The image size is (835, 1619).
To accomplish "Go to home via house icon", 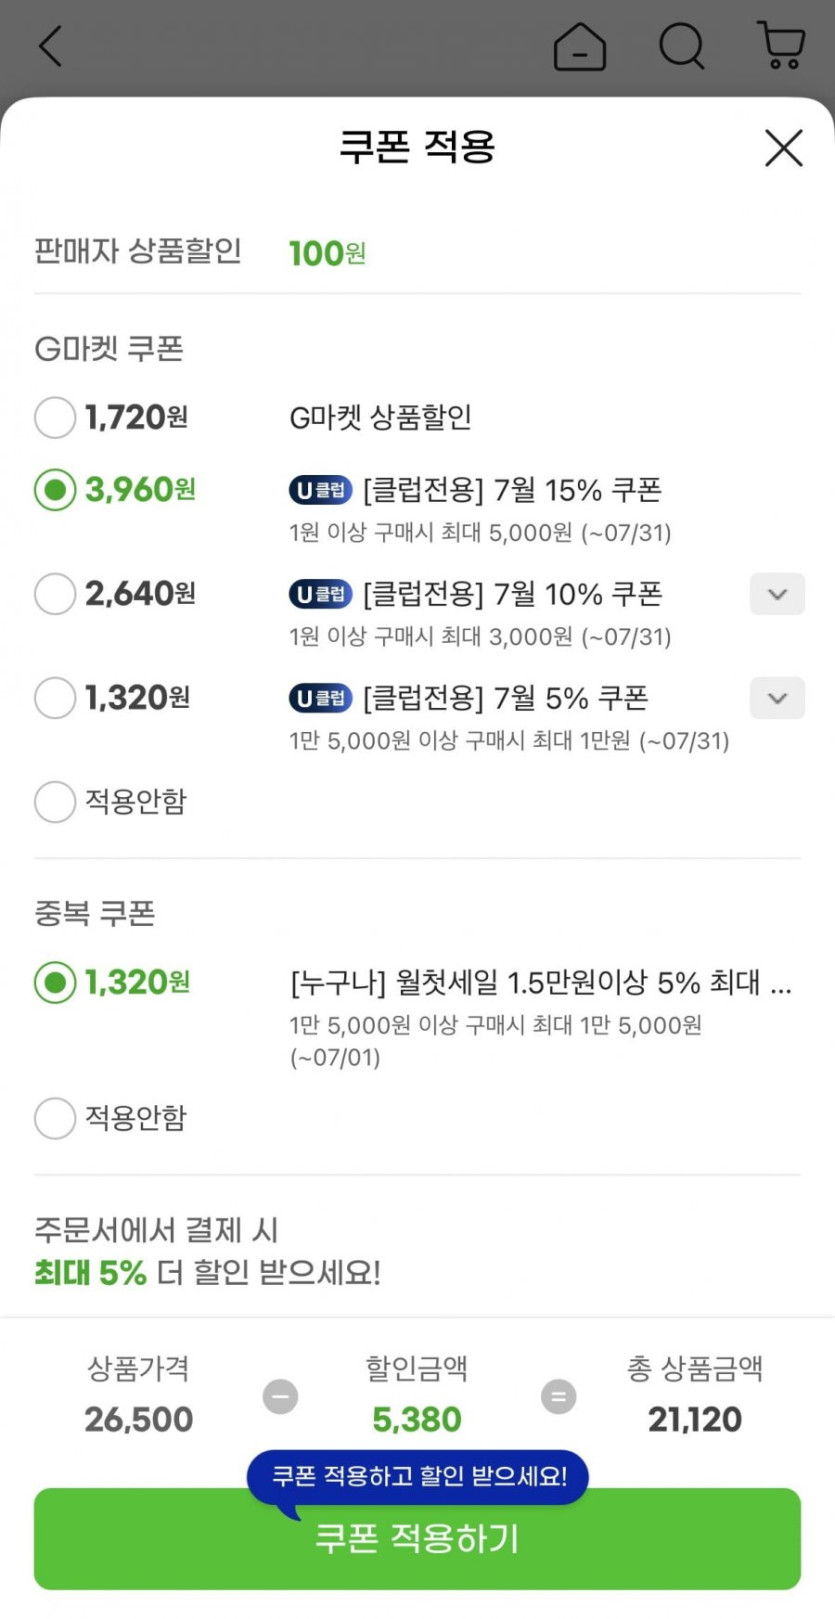I will point(580,46).
